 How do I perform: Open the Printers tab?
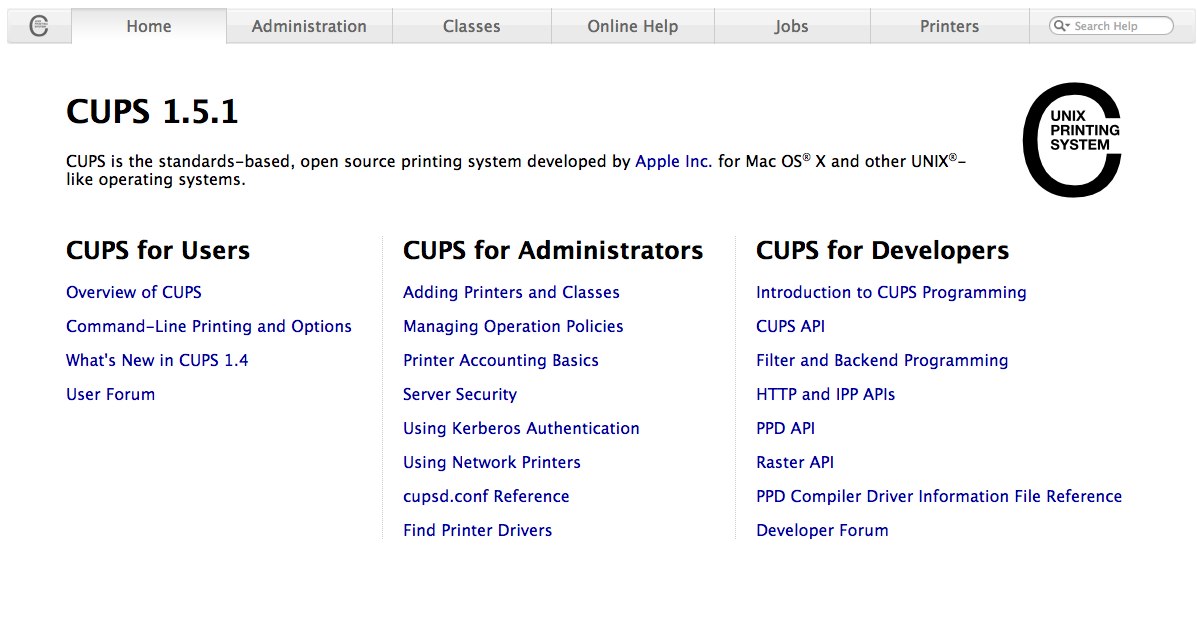950,26
